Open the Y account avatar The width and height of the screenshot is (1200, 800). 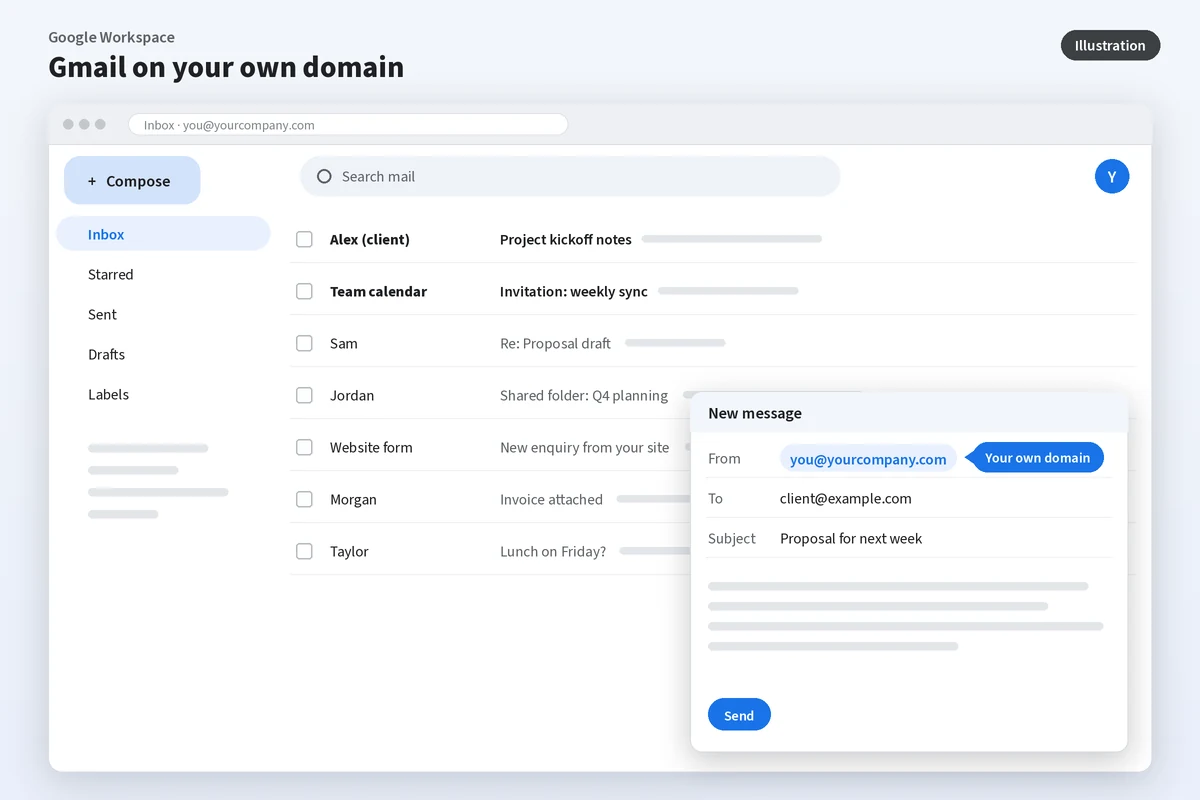point(1112,176)
